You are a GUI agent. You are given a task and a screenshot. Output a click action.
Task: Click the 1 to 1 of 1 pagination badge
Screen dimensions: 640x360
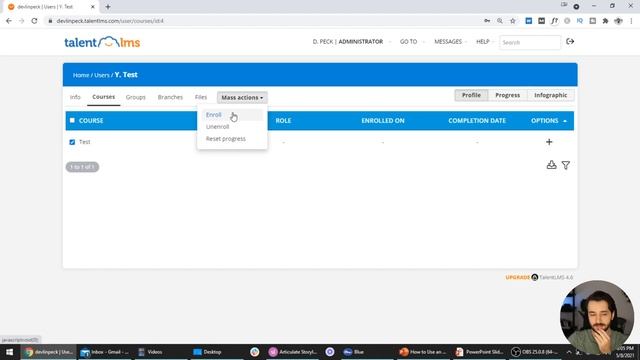pyautogui.click(x=82, y=167)
